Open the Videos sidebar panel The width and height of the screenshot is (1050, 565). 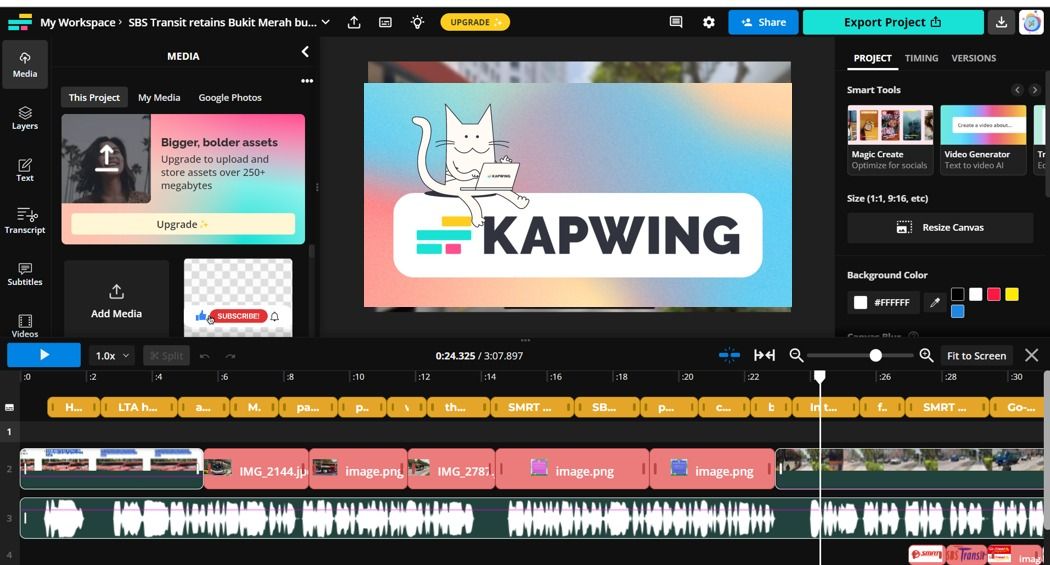25,325
